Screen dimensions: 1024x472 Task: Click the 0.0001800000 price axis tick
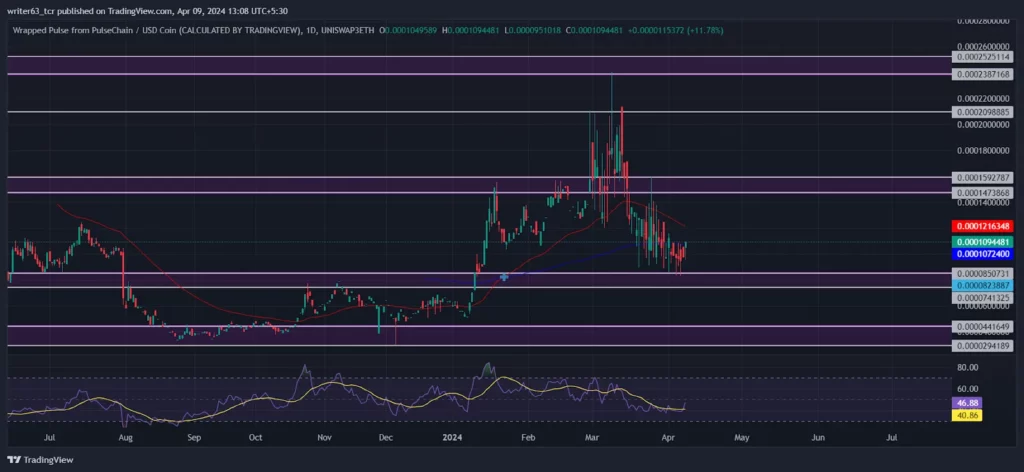point(985,151)
